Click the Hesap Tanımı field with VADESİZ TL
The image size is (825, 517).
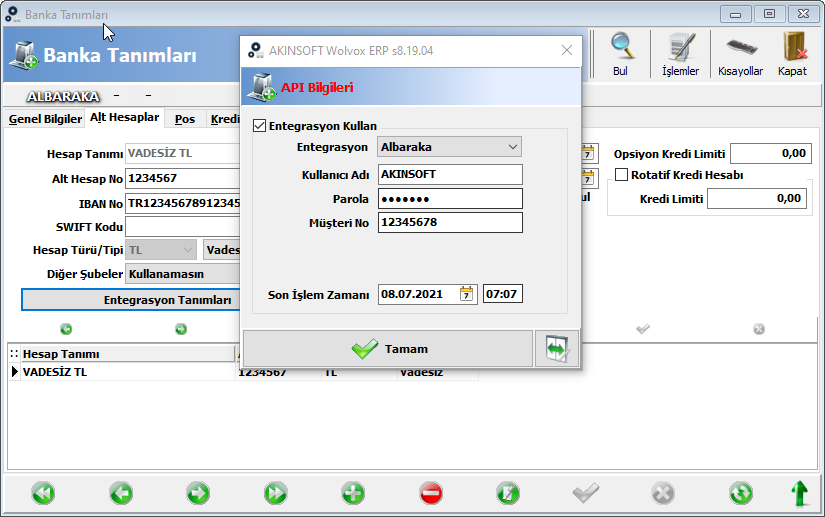click(183, 153)
